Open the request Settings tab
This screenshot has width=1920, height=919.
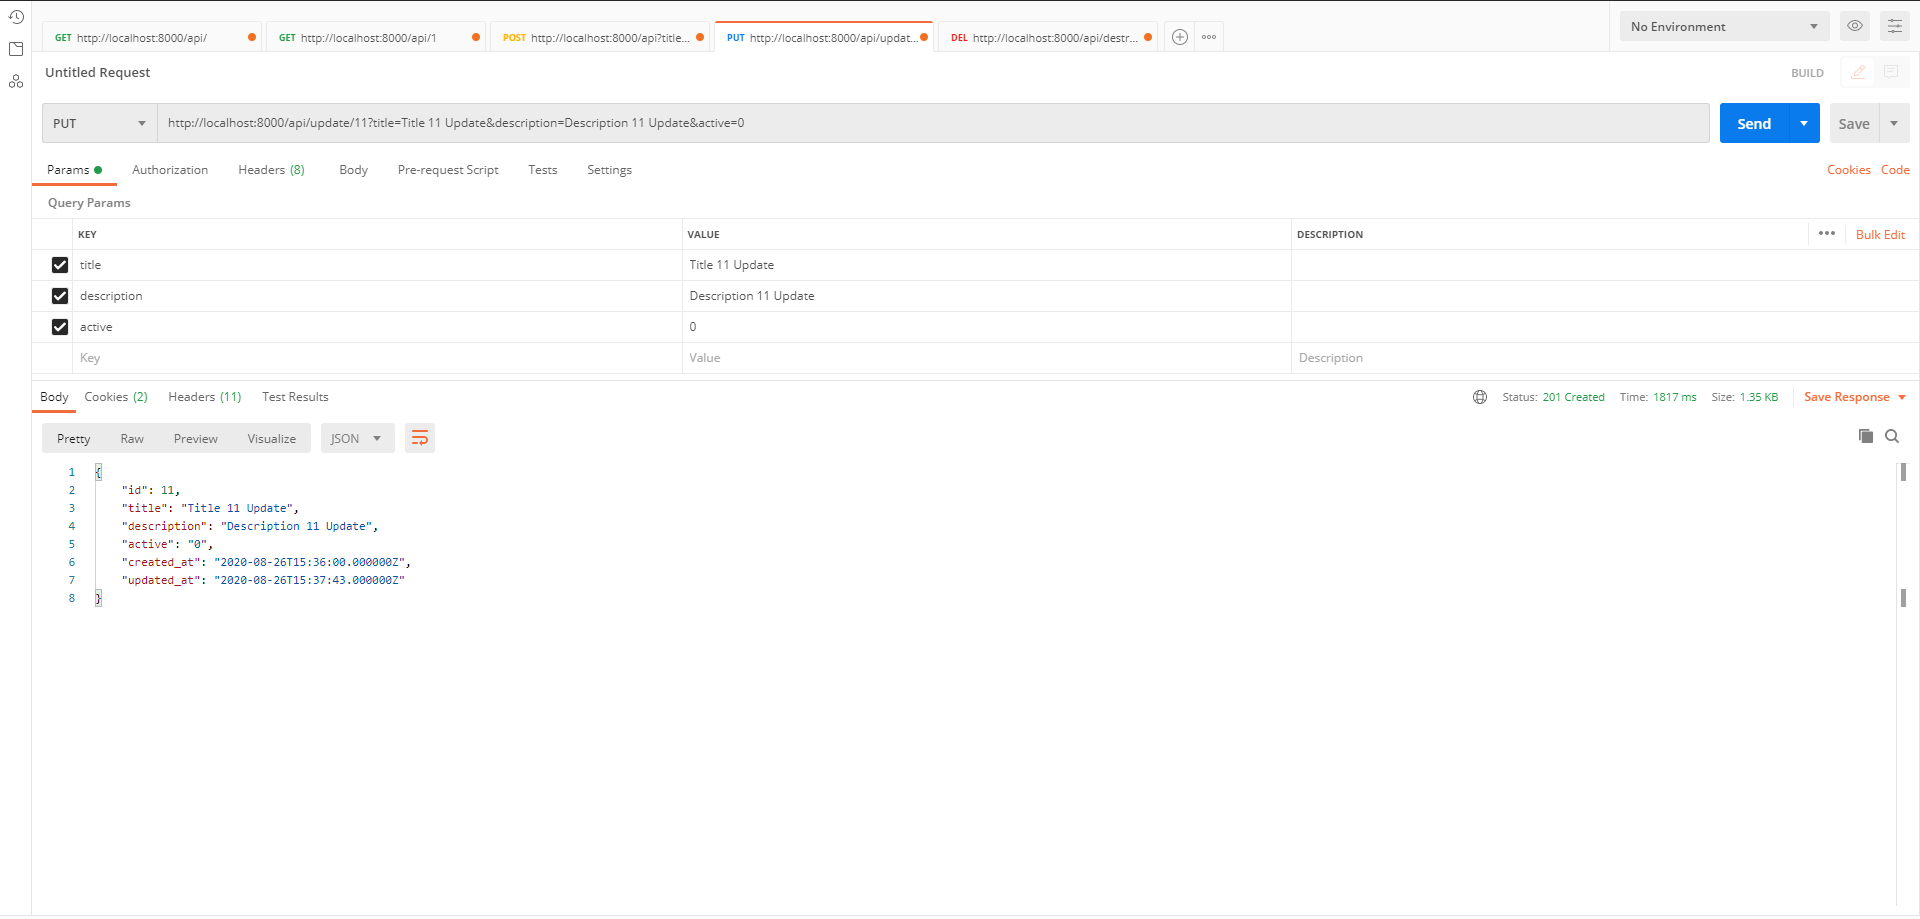click(609, 170)
